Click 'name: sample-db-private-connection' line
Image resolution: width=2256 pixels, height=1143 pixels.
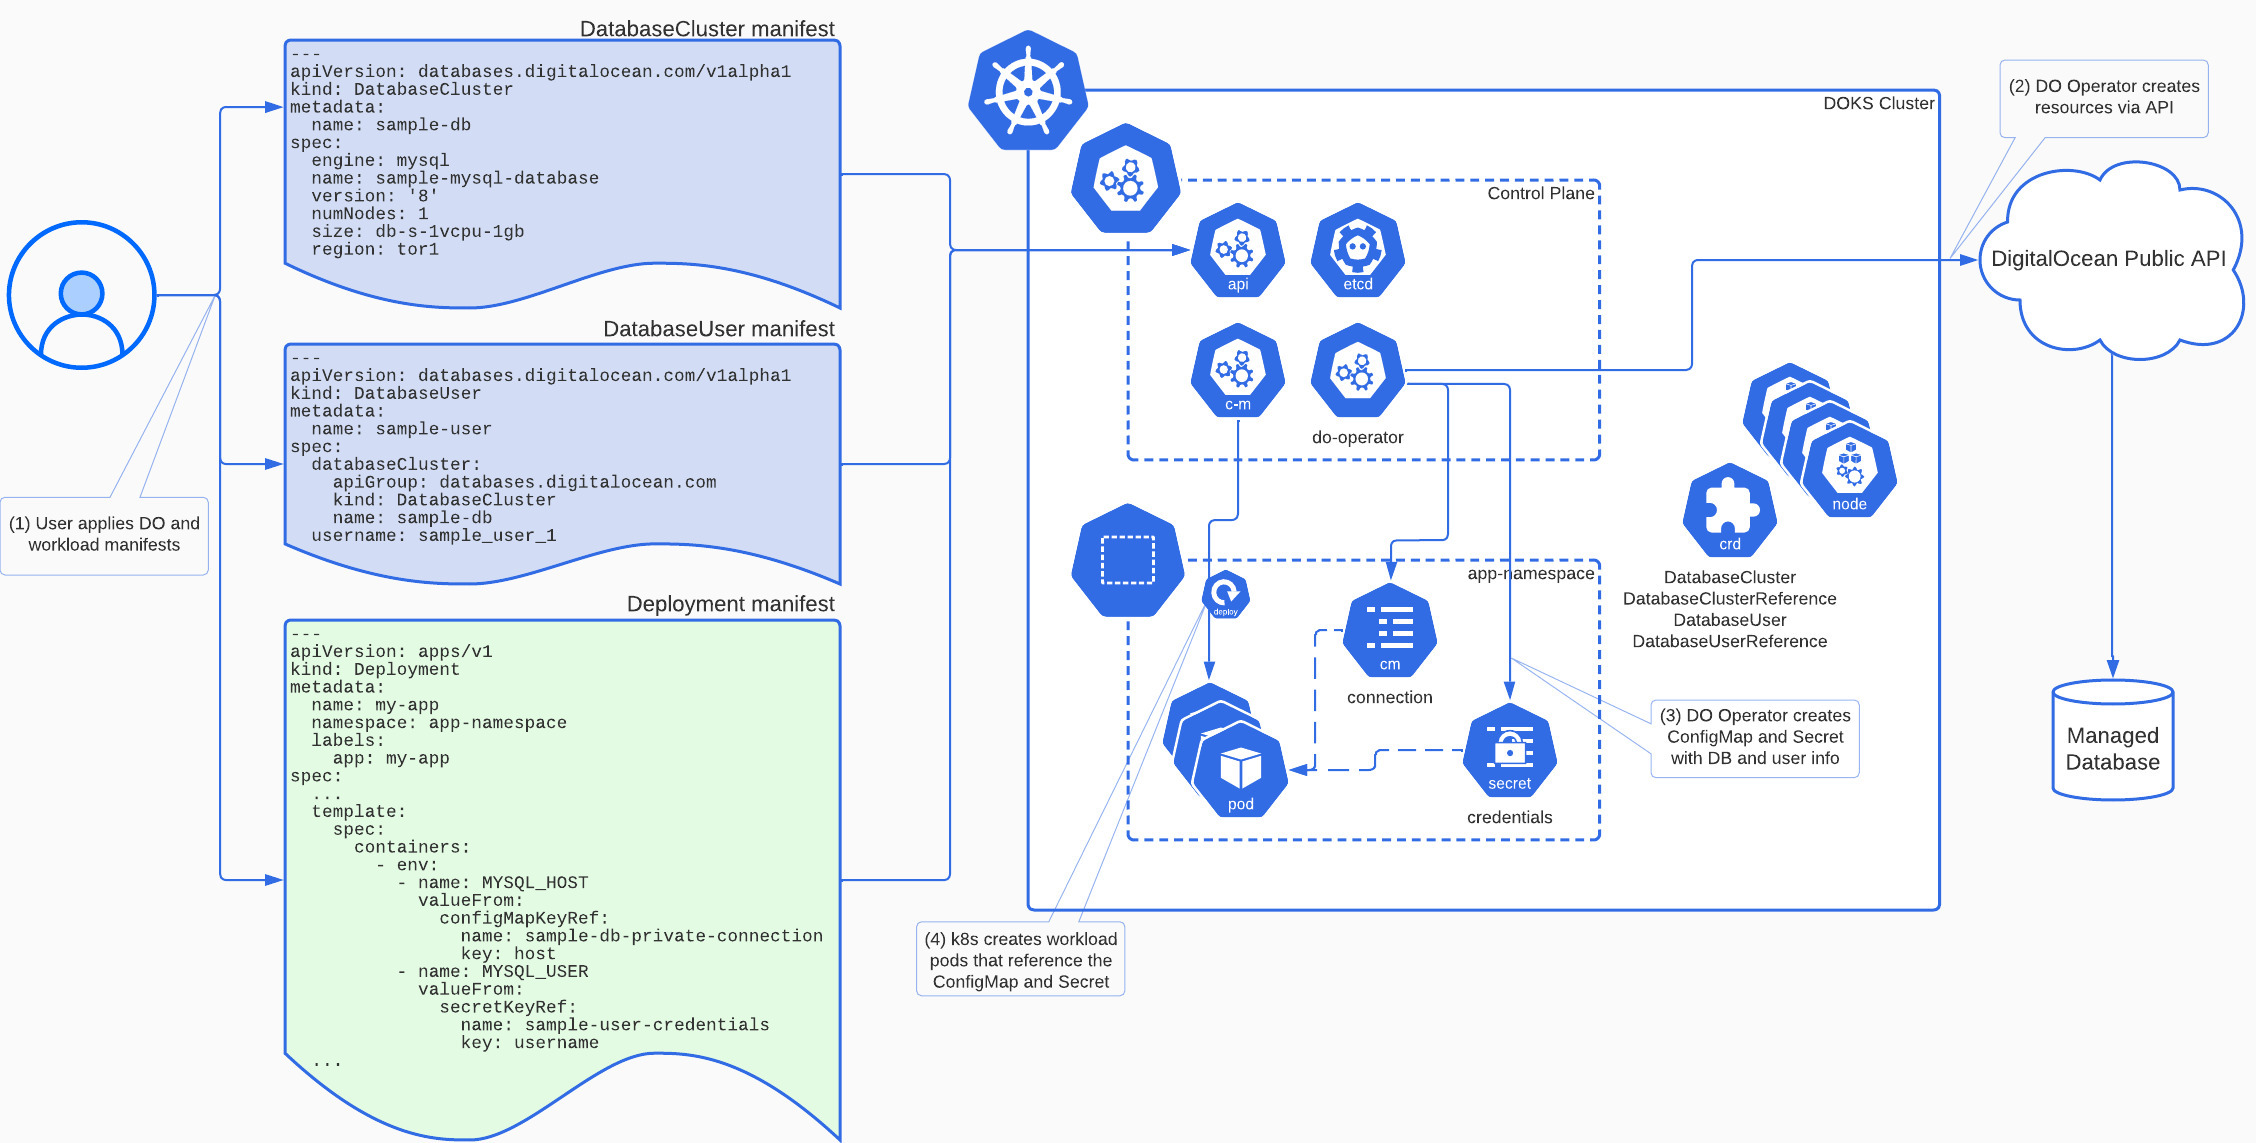tap(642, 936)
